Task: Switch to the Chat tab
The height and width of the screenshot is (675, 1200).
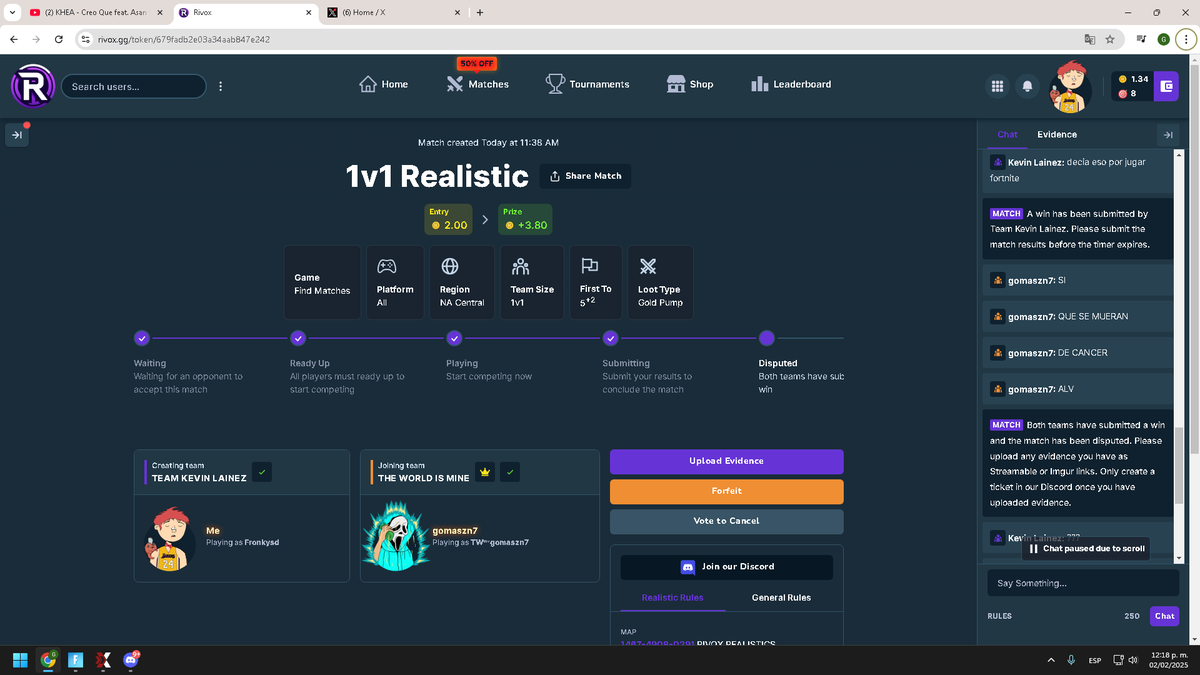Action: click(x=1007, y=134)
